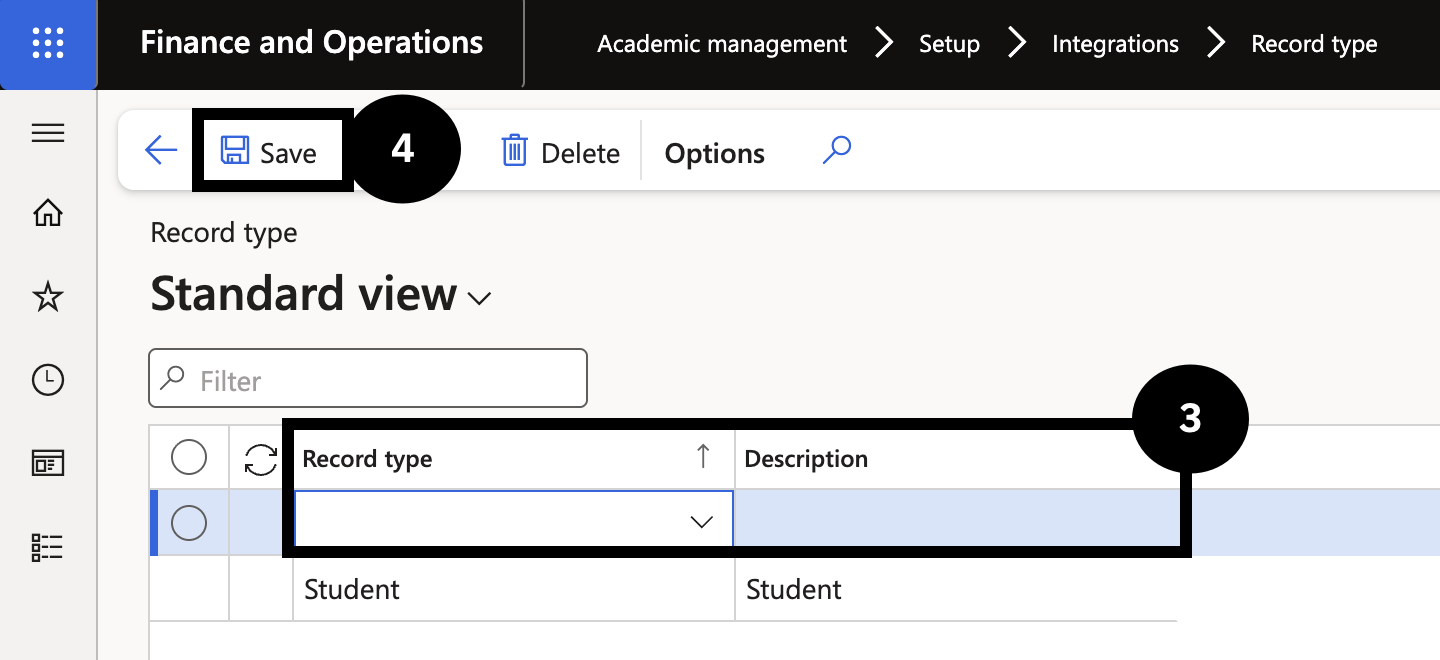Click the refresh icon in the grid header
The width and height of the screenshot is (1440, 660).
[261, 459]
